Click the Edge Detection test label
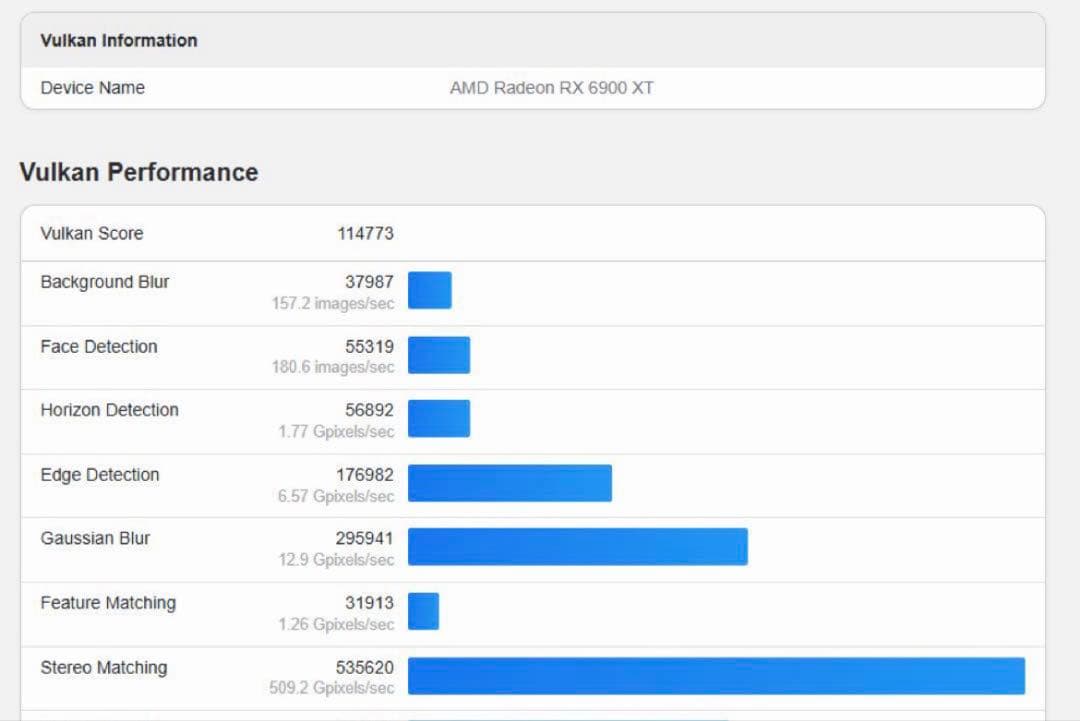1080x721 pixels. coord(99,475)
